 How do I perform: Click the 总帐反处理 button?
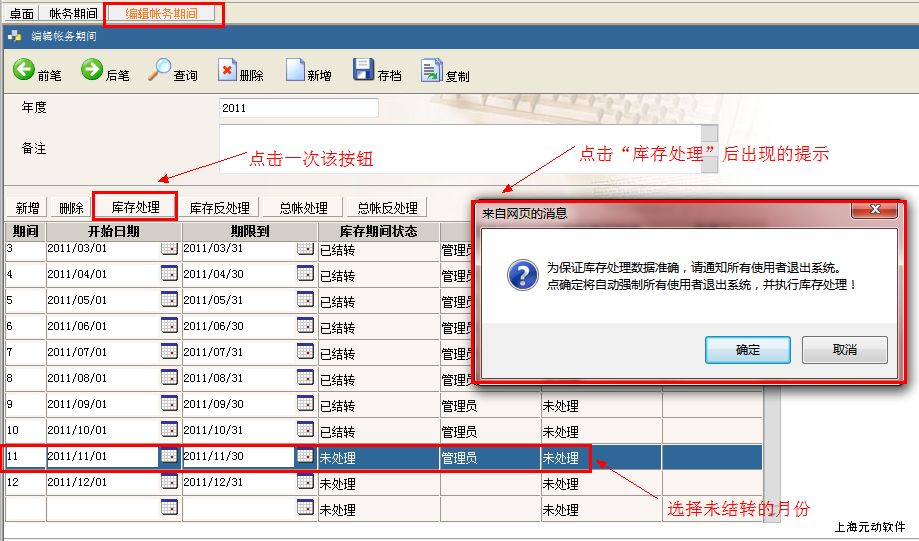[387, 208]
